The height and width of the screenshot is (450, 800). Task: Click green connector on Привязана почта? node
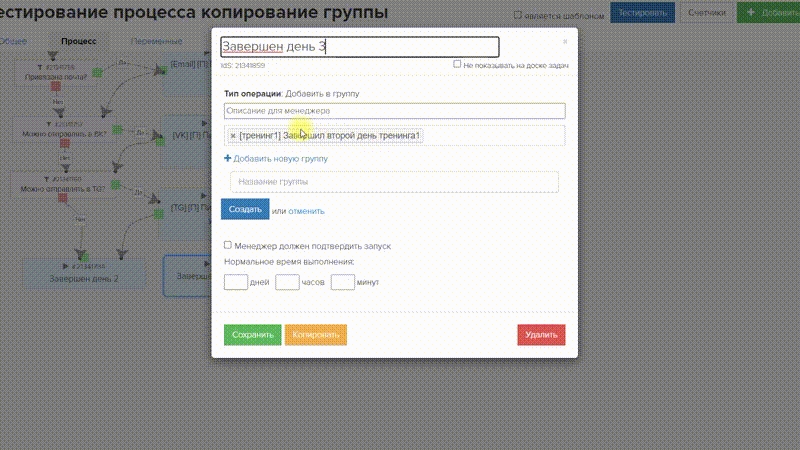click(96, 72)
